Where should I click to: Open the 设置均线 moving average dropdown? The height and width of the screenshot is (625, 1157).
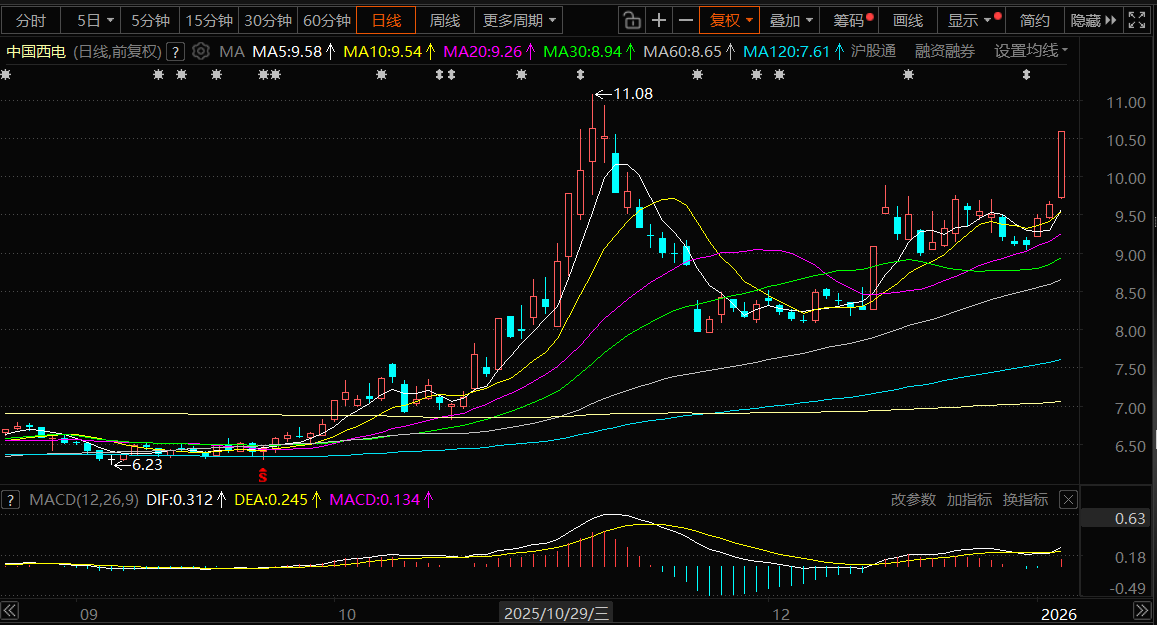coord(1031,51)
